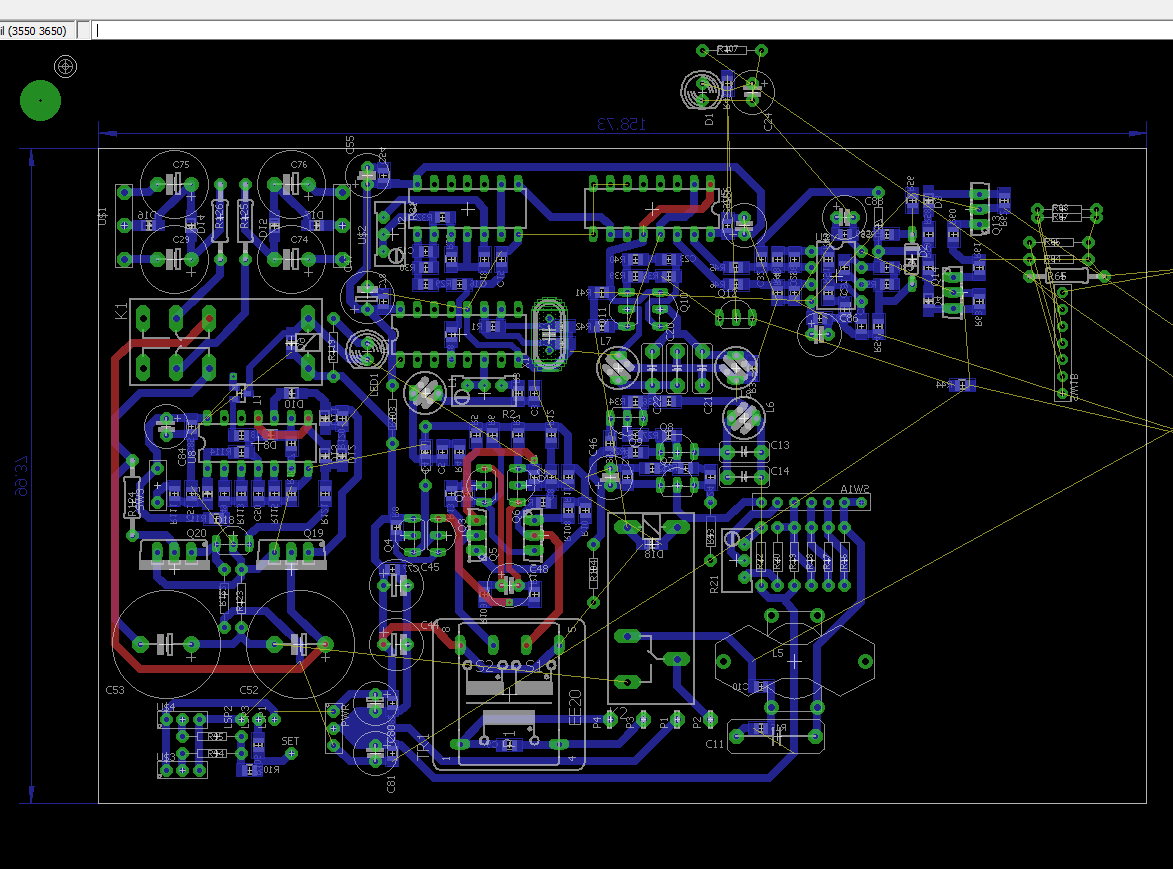Select capacitor C11
1173x869 pixels.
click(776, 736)
